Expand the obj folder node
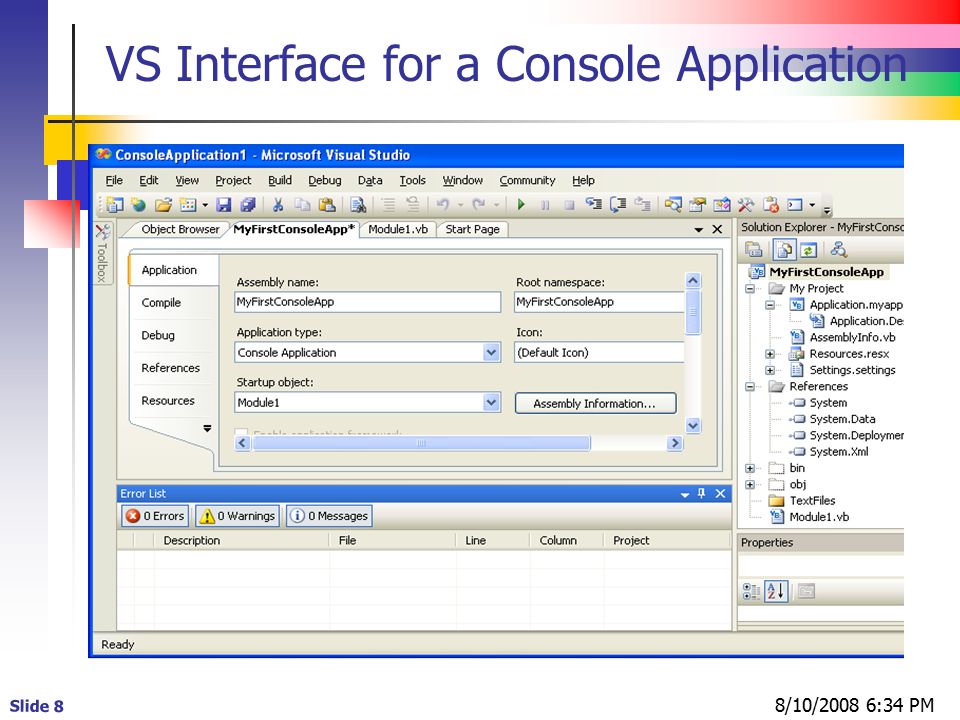This screenshot has width=960, height=720. [750, 484]
